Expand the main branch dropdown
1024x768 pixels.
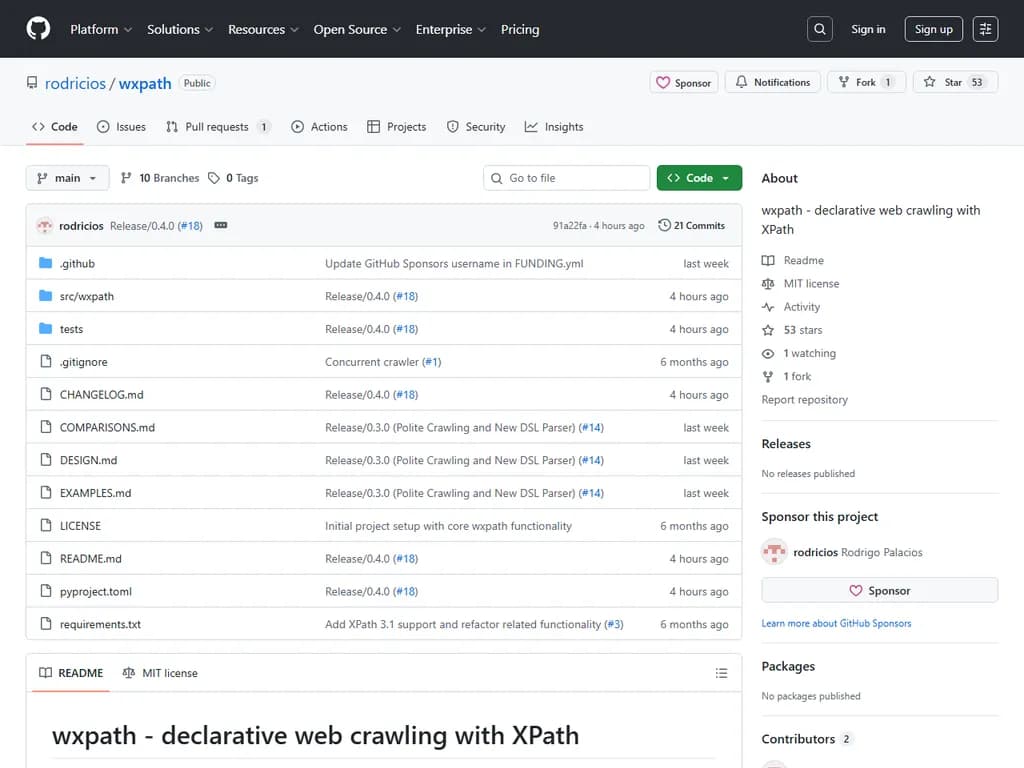tap(67, 178)
